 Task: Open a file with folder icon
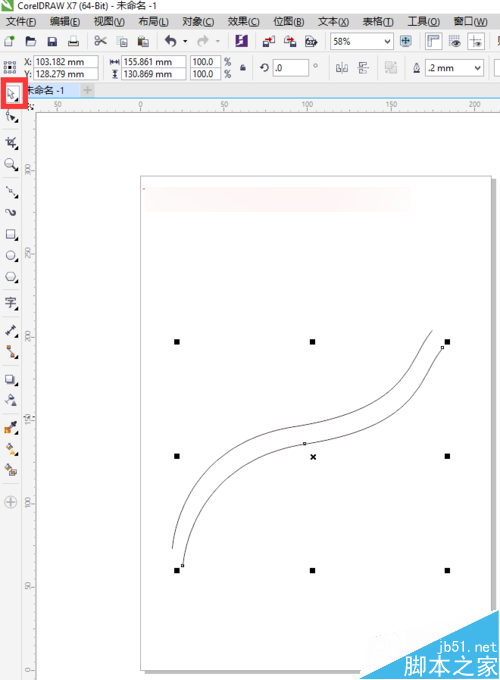[31, 42]
